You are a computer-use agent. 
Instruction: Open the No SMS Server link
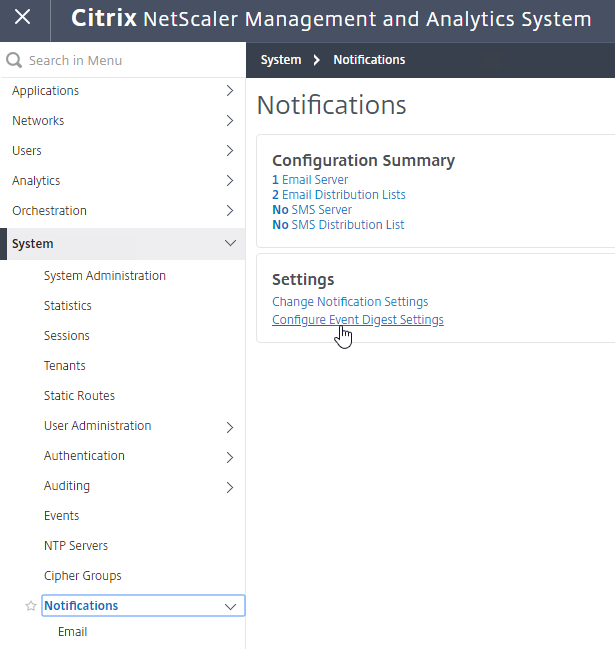[312, 209]
